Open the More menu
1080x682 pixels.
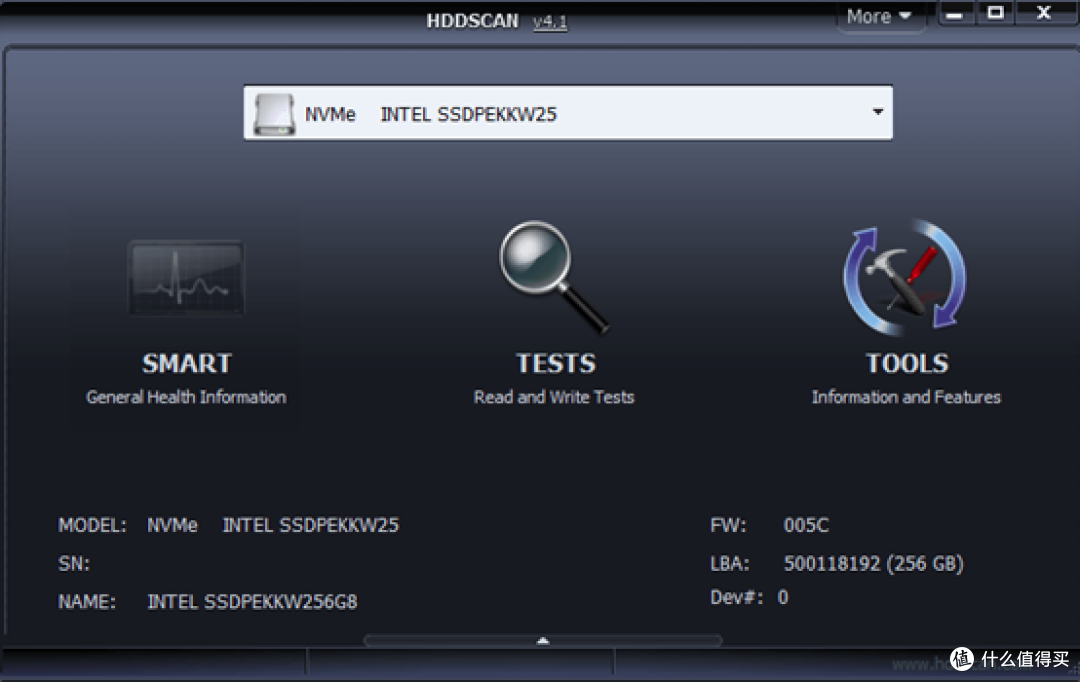pos(879,16)
